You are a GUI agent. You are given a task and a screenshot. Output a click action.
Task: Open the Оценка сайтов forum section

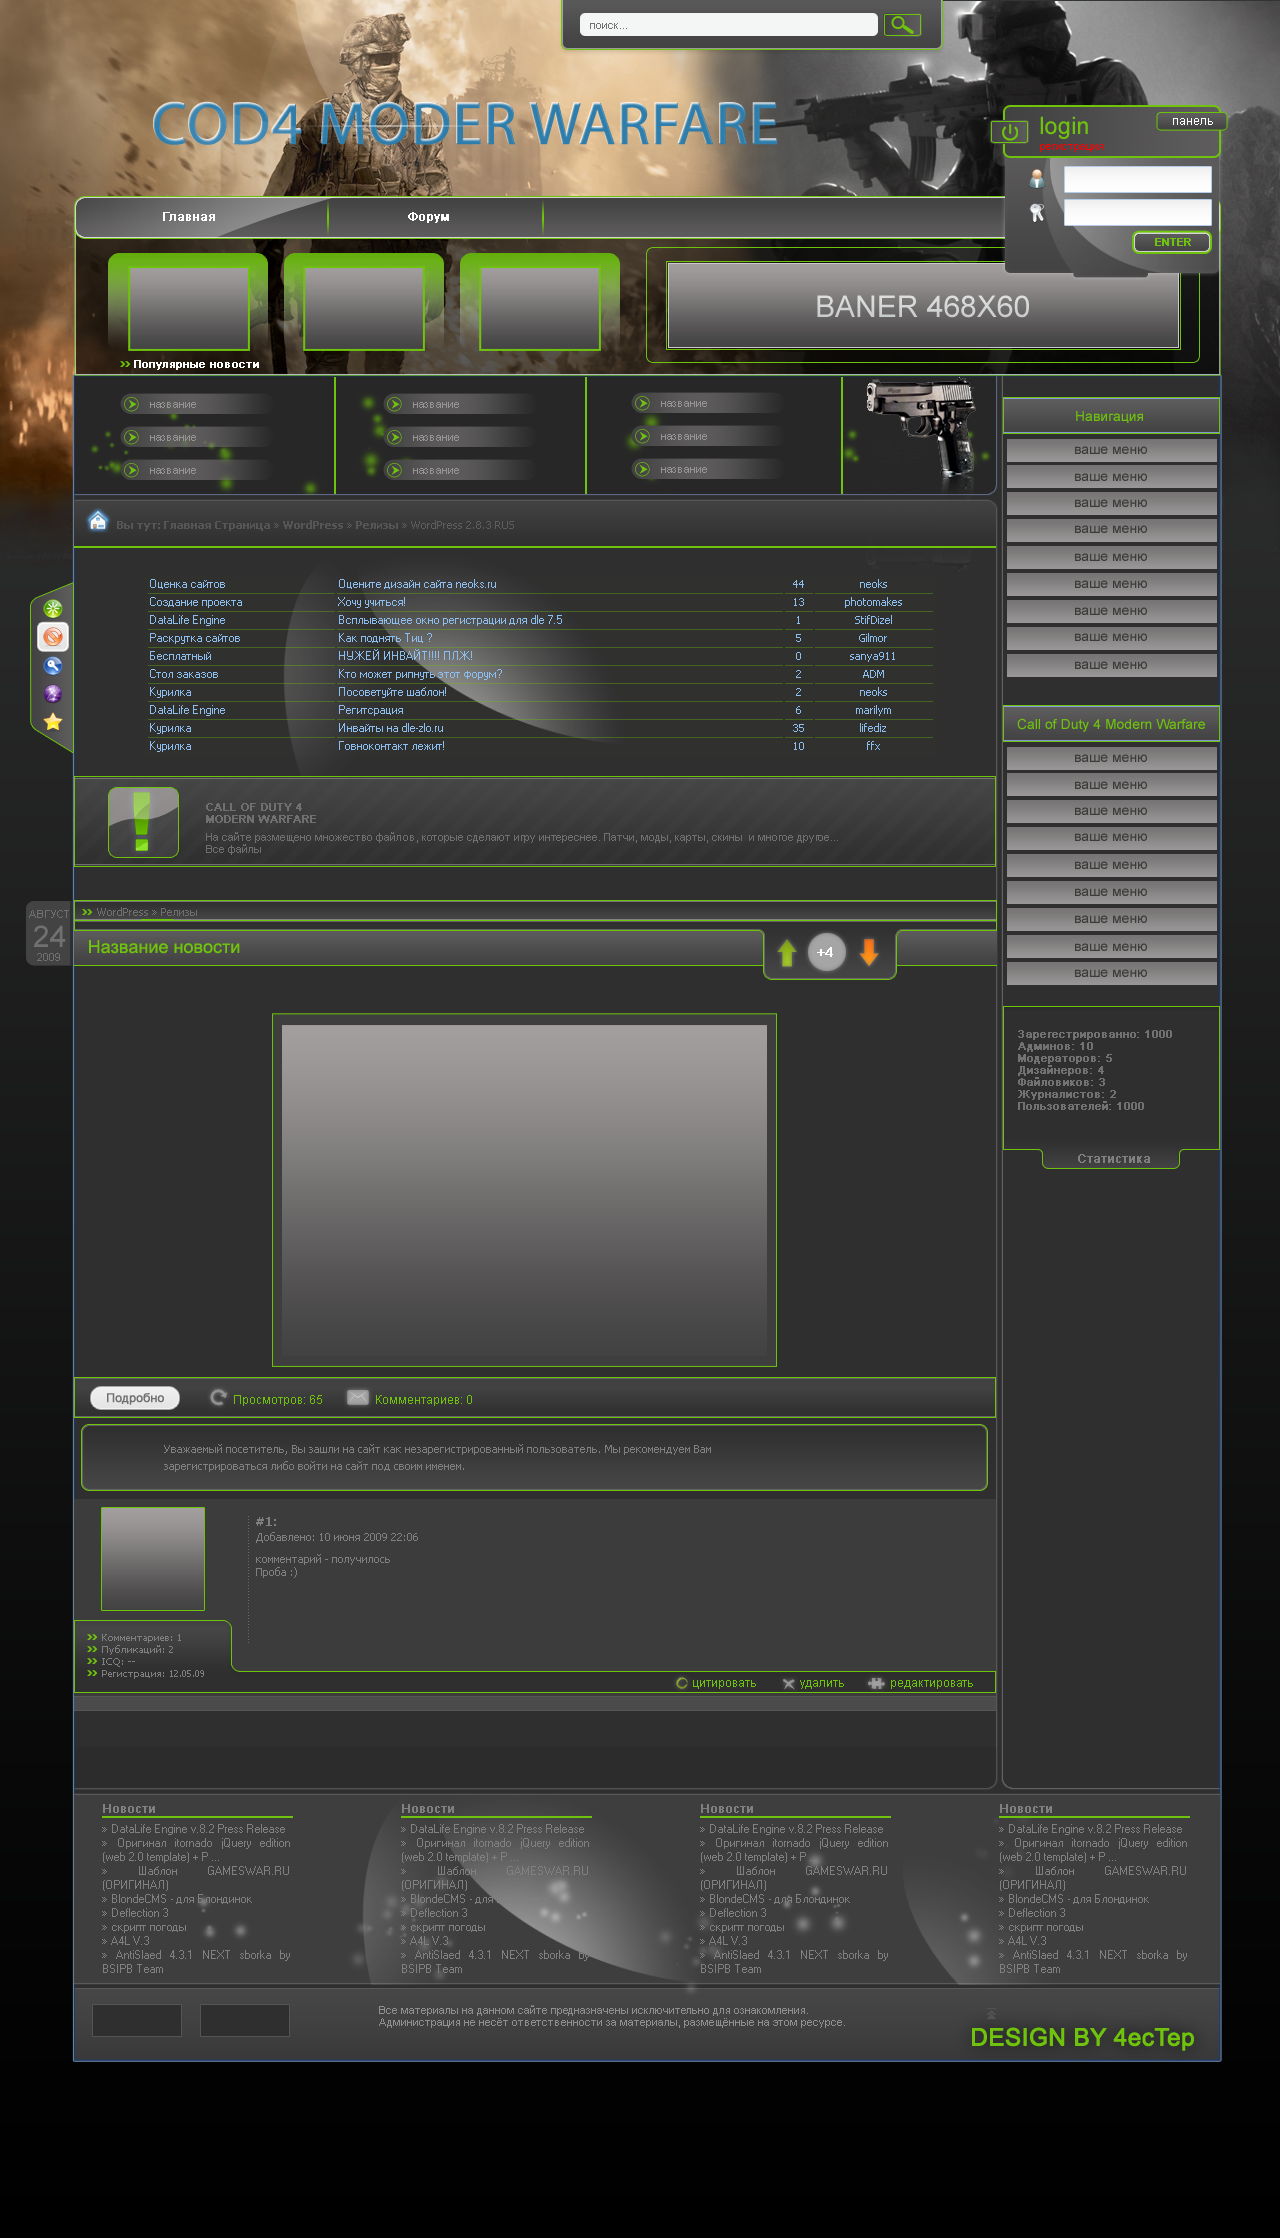tap(187, 584)
